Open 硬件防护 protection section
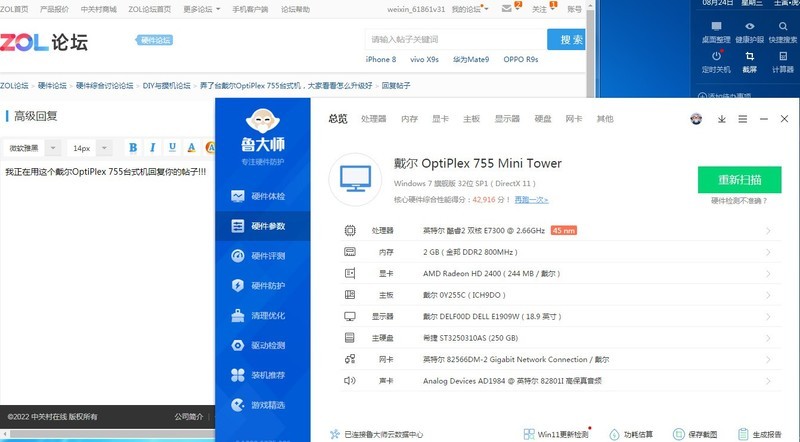Screen dimensions: 800x442 (x=262, y=285)
